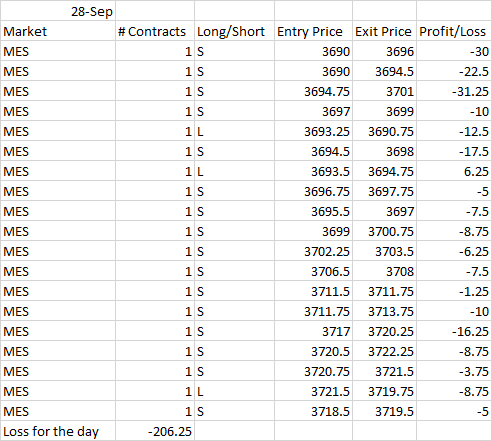
Task: Select S cell in 3694.75 entry row
Action: point(234,91)
